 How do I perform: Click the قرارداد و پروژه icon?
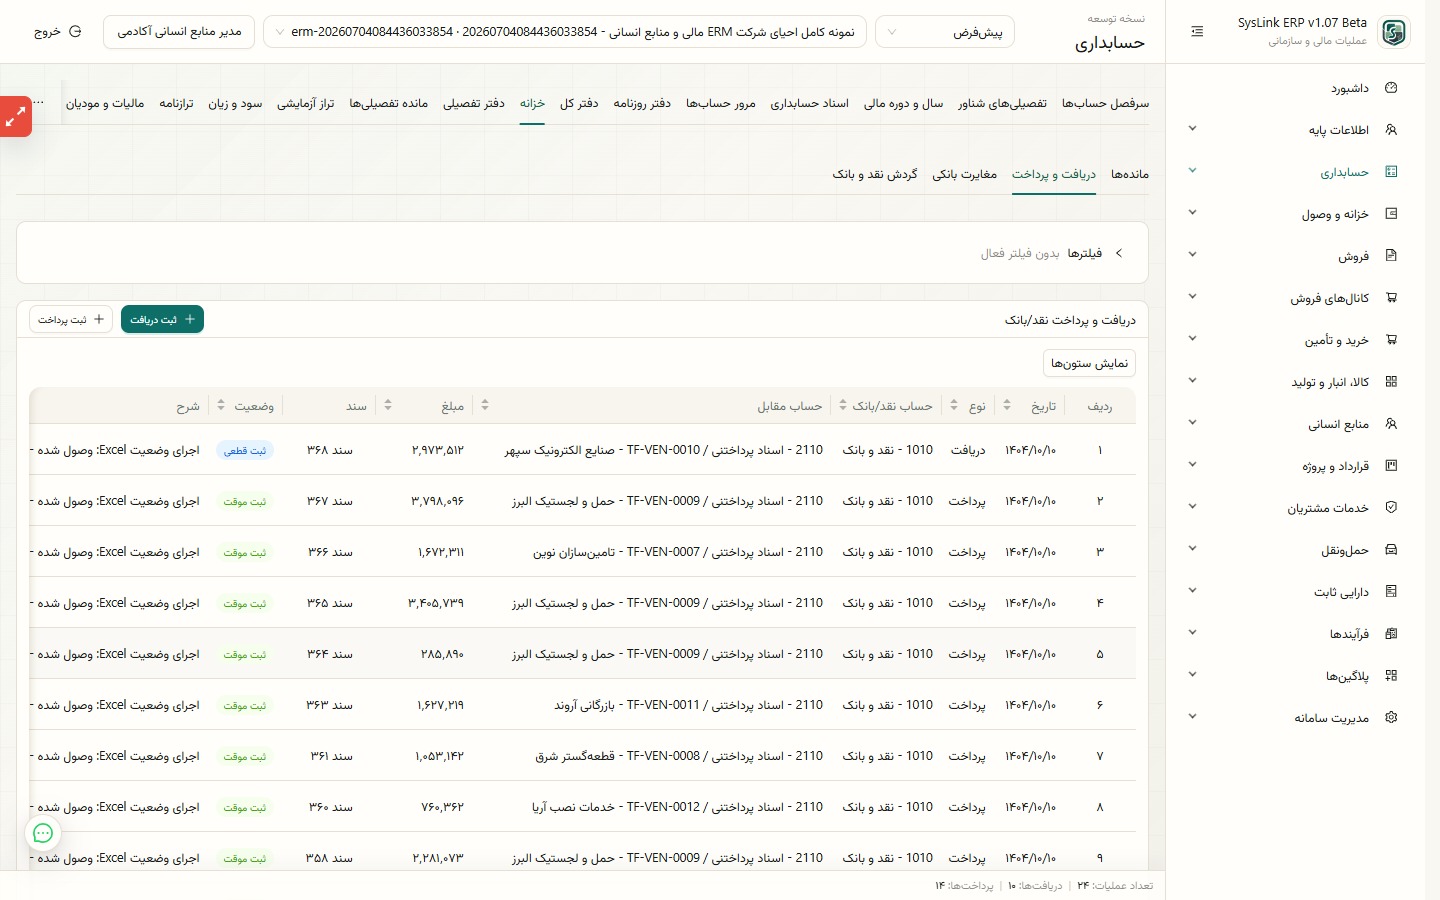[x=1391, y=466]
